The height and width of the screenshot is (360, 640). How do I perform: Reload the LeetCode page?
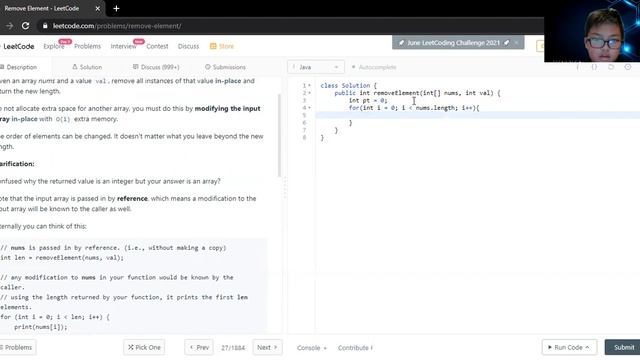pyautogui.click(x=25, y=26)
